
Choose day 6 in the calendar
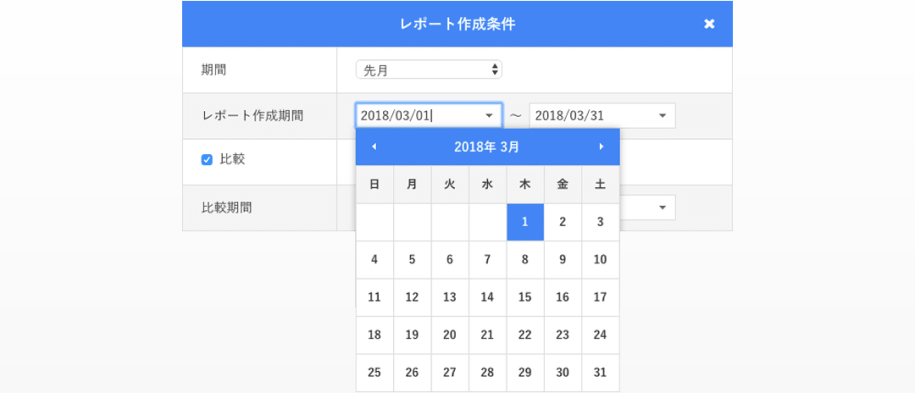click(x=450, y=260)
